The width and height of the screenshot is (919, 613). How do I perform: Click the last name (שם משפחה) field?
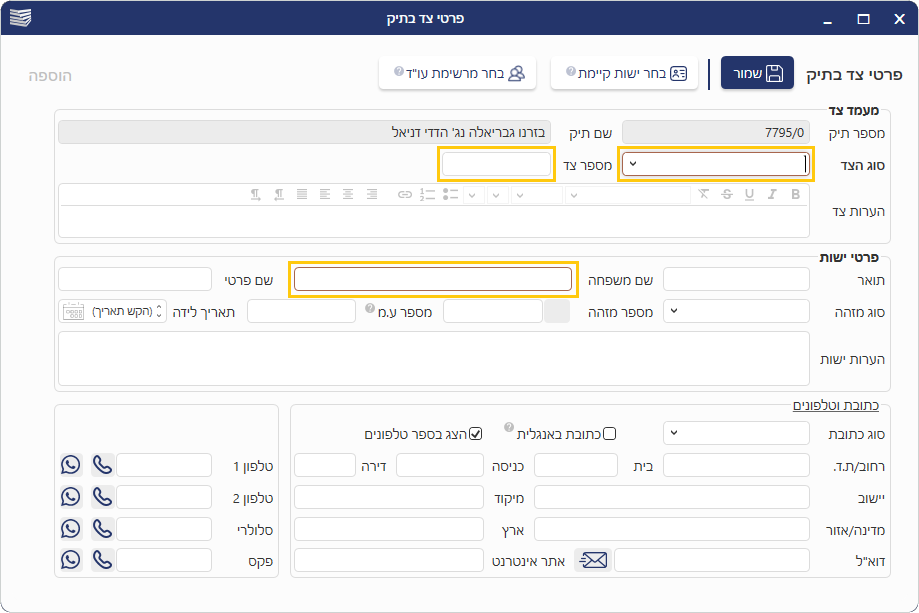click(433, 279)
